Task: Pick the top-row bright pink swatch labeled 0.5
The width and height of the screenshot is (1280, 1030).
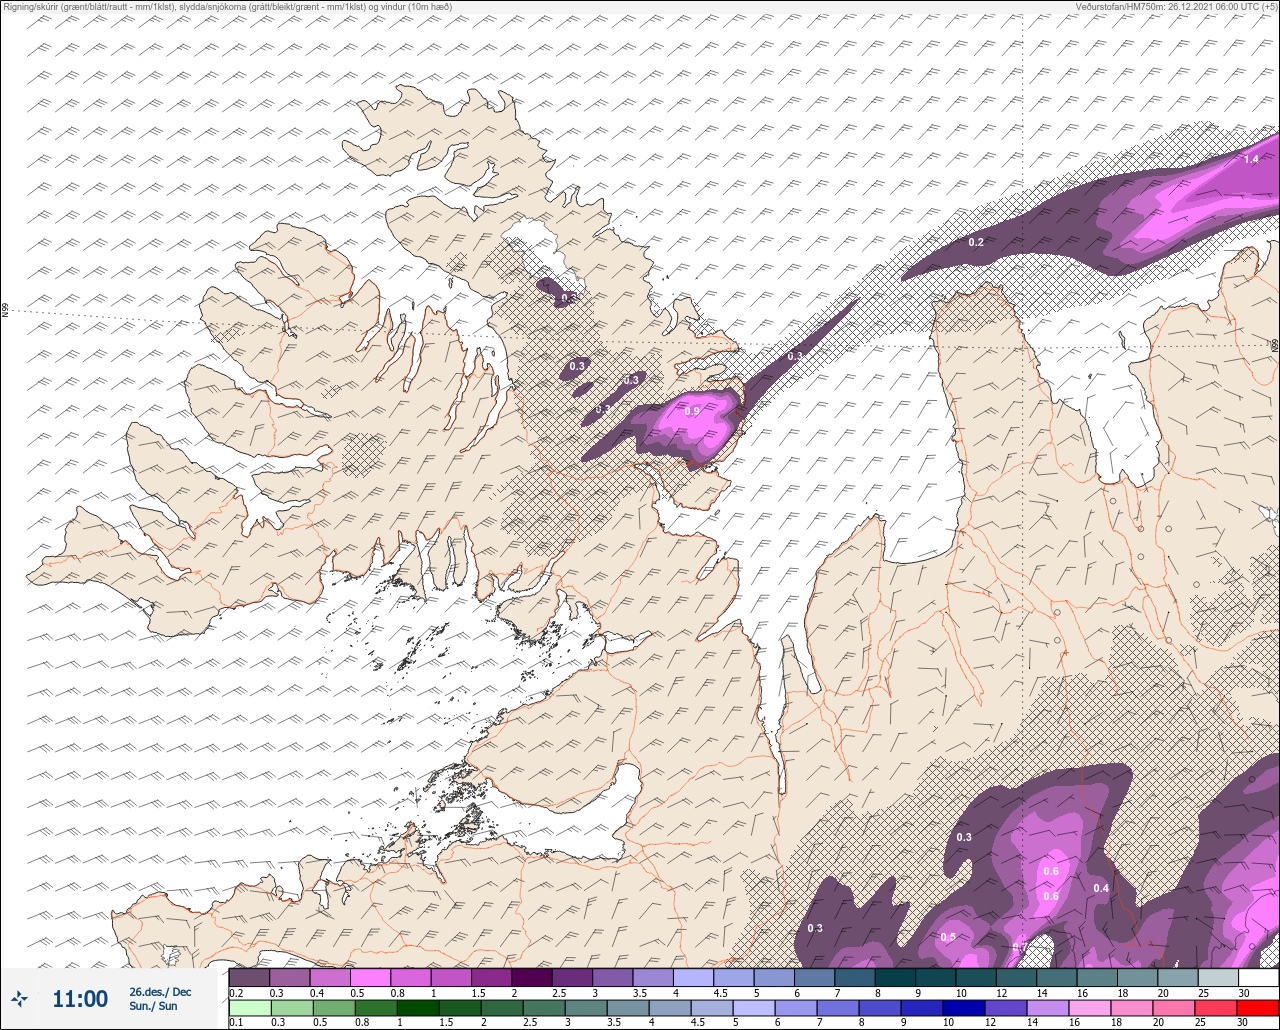Action: (x=370, y=977)
